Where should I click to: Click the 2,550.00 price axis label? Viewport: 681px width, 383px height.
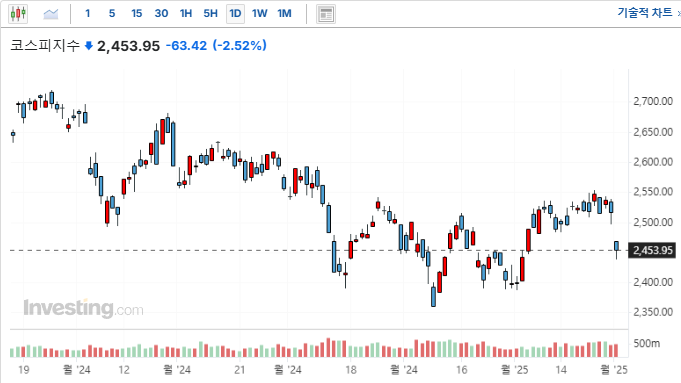[653, 192]
